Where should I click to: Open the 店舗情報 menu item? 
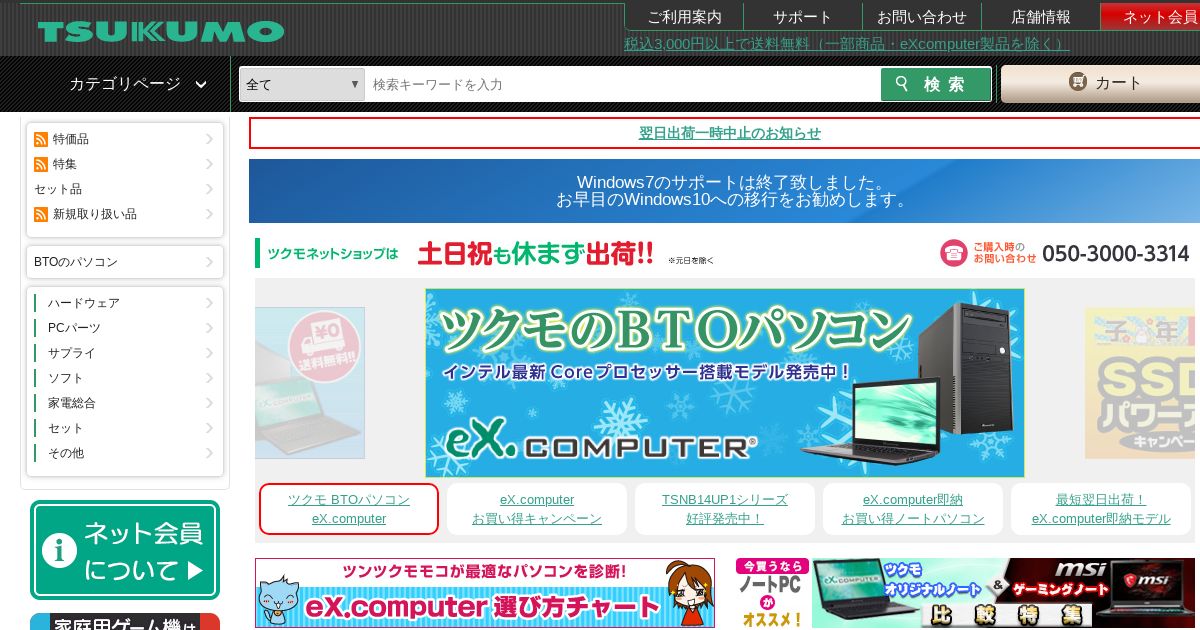[1041, 17]
